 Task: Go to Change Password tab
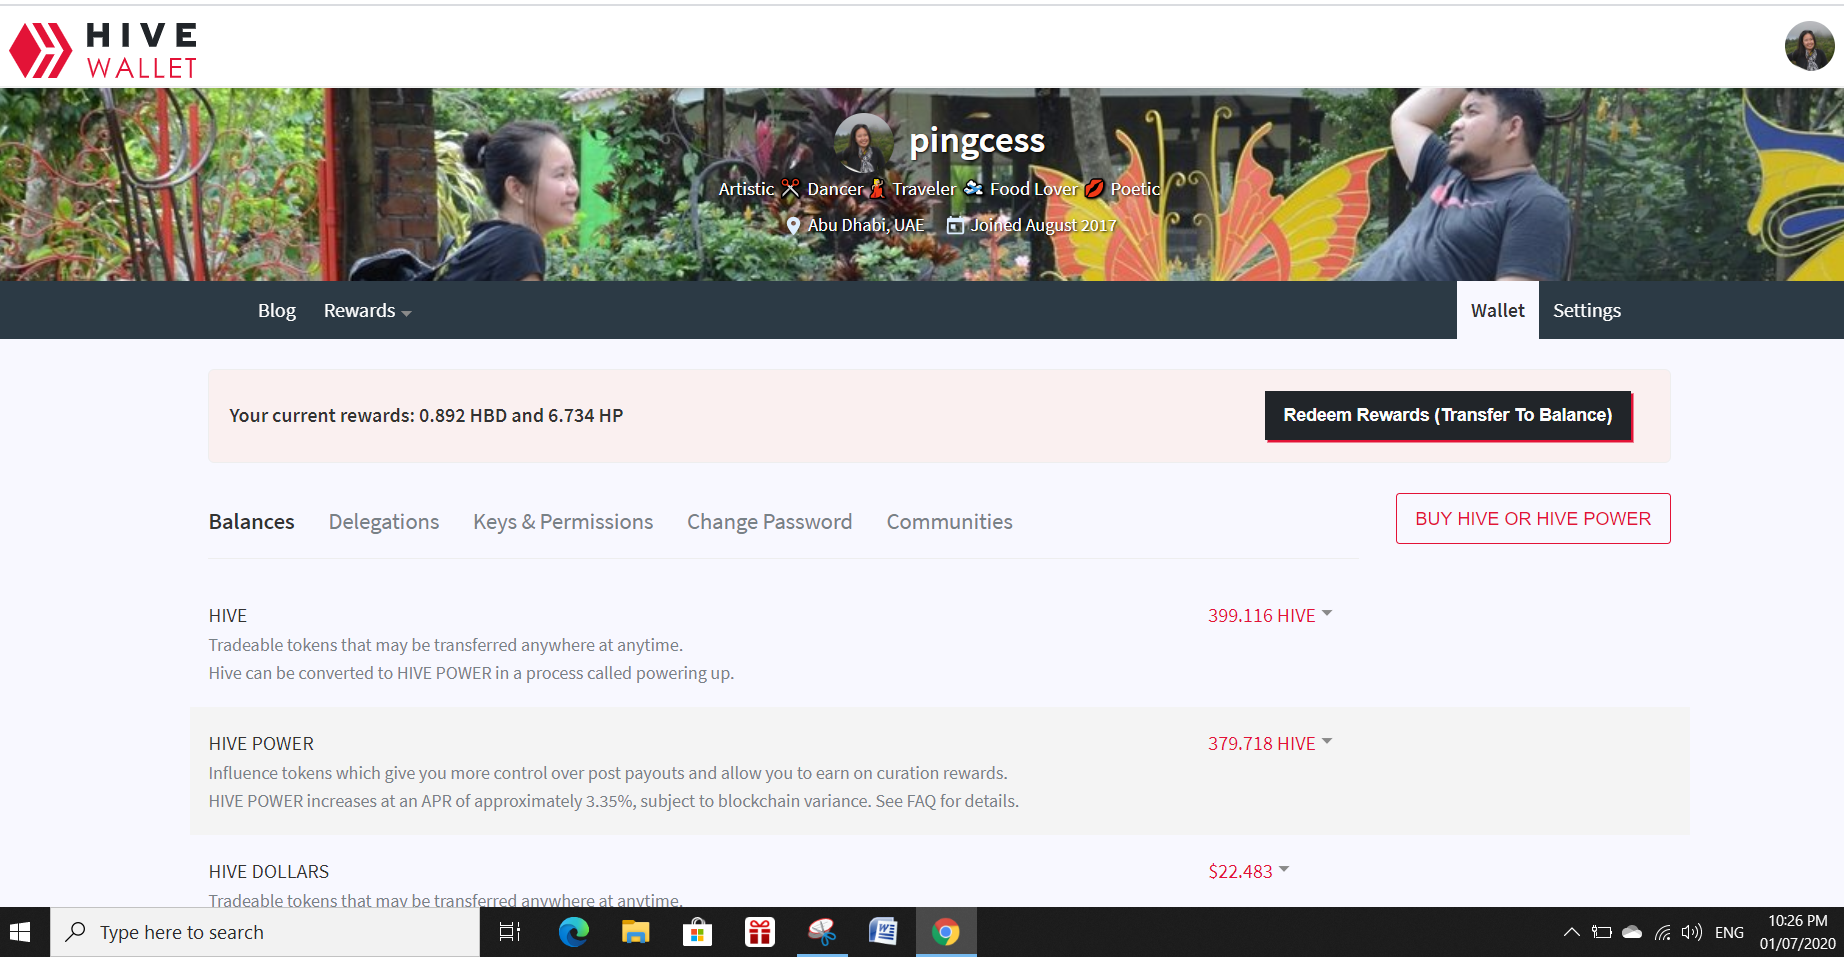point(769,522)
